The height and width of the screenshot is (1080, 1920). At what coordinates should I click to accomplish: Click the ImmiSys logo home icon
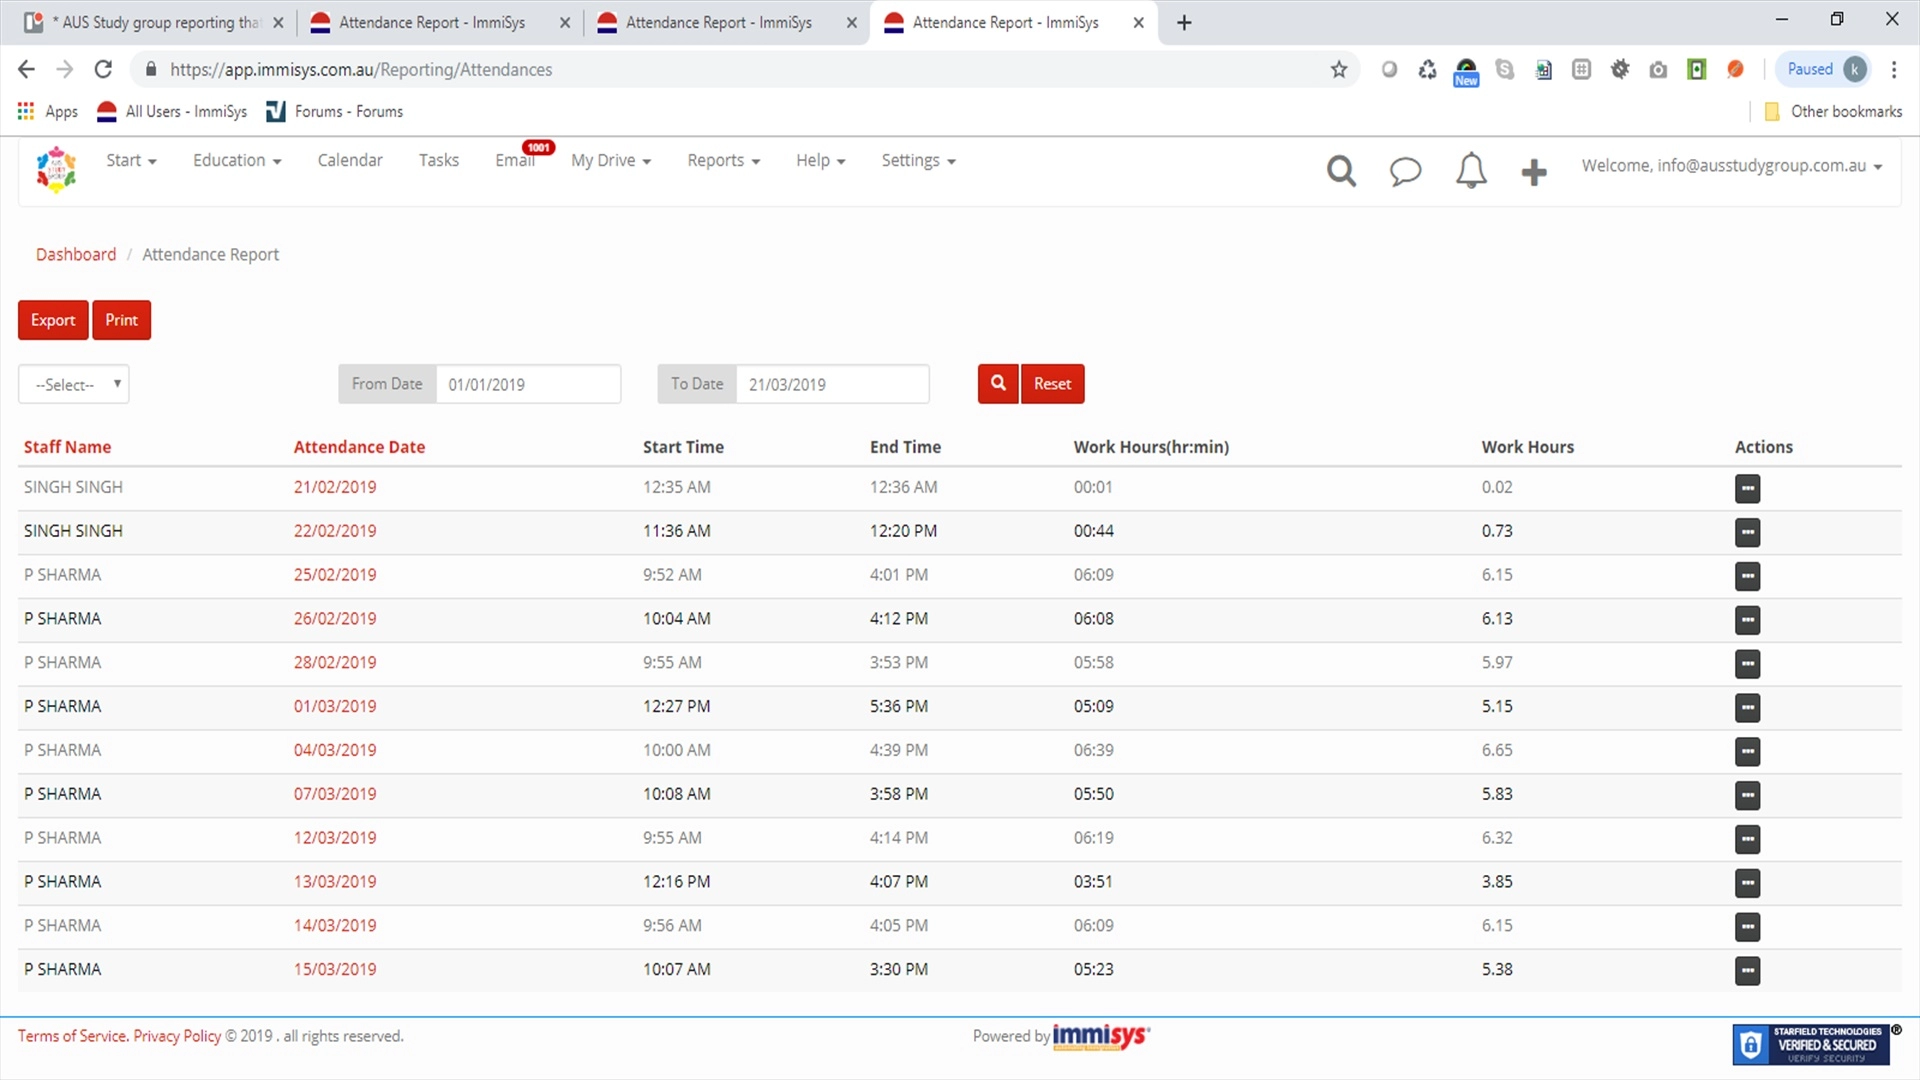tap(56, 169)
